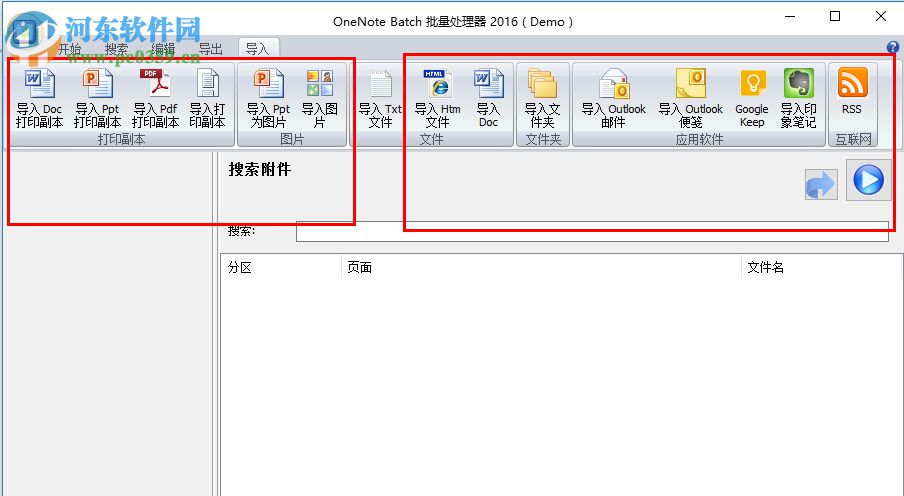Sort by 分区 column header

click(x=281, y=267)
